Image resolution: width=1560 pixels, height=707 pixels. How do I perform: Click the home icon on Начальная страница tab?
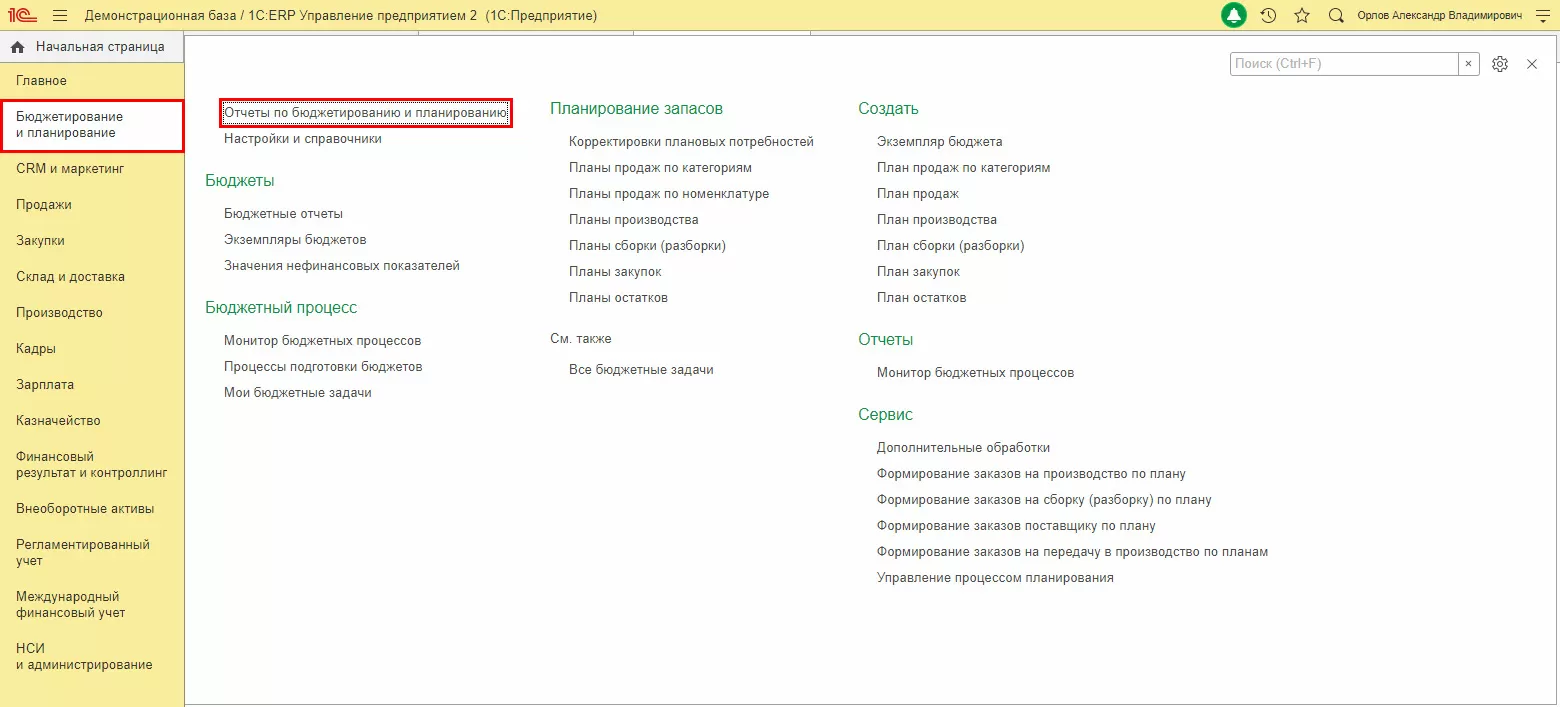[17, 47]
